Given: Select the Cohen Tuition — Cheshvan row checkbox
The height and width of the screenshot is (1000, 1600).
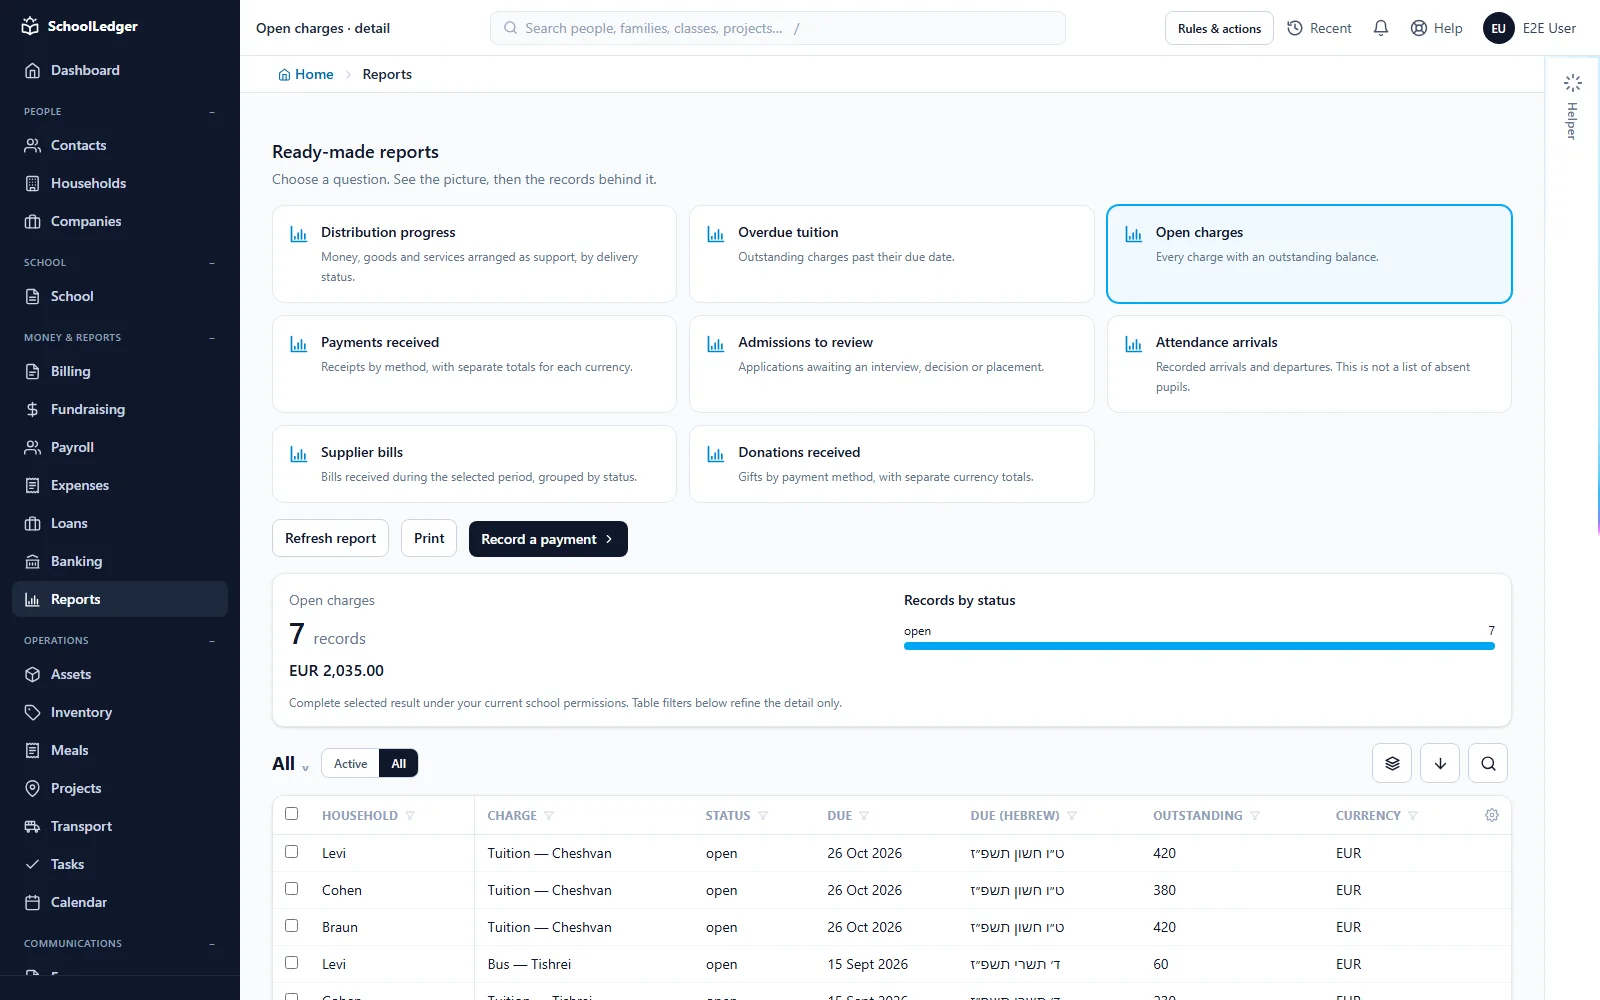Looking at the screenshot, I should [x=291, y=889].
